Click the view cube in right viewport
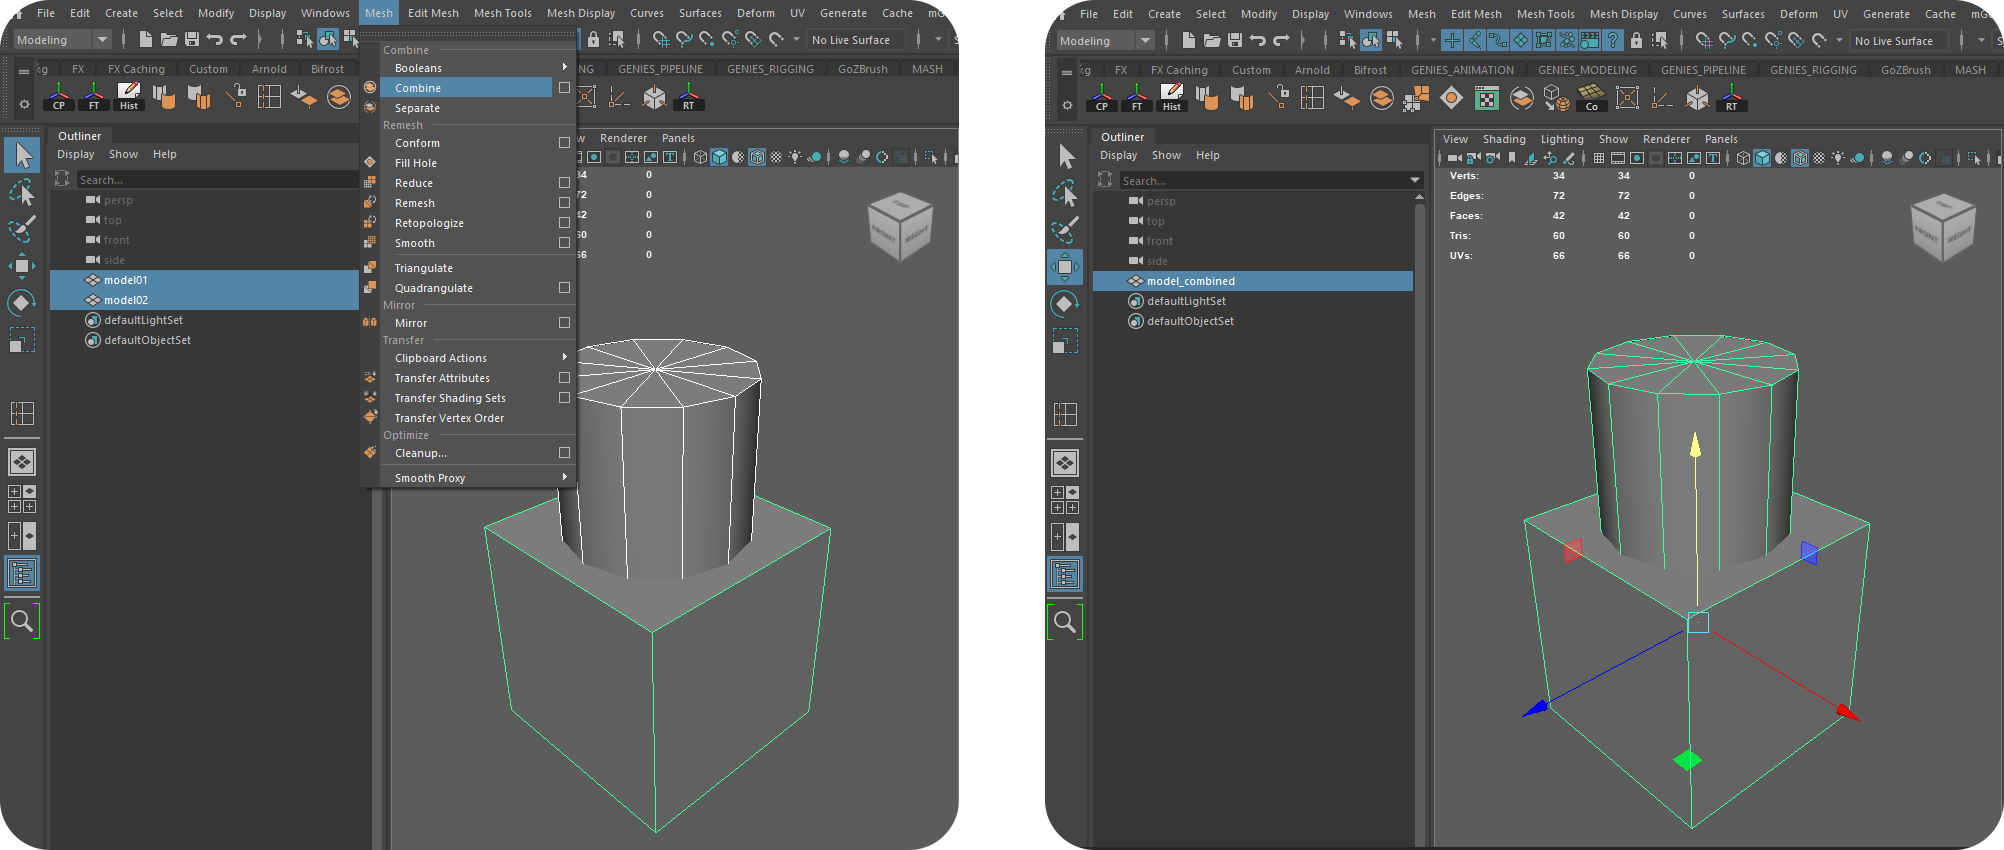 coord(1942,227)
